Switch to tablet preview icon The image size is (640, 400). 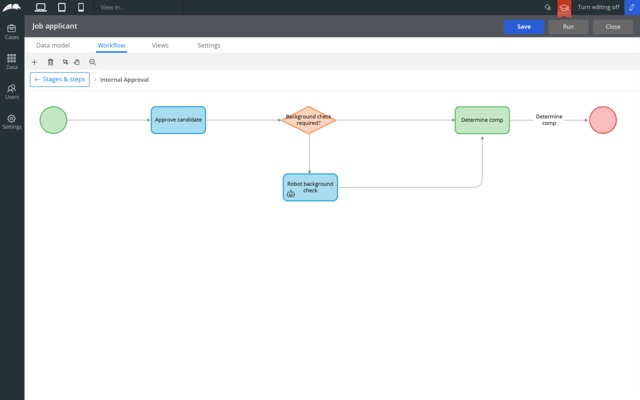pos(61,7)
